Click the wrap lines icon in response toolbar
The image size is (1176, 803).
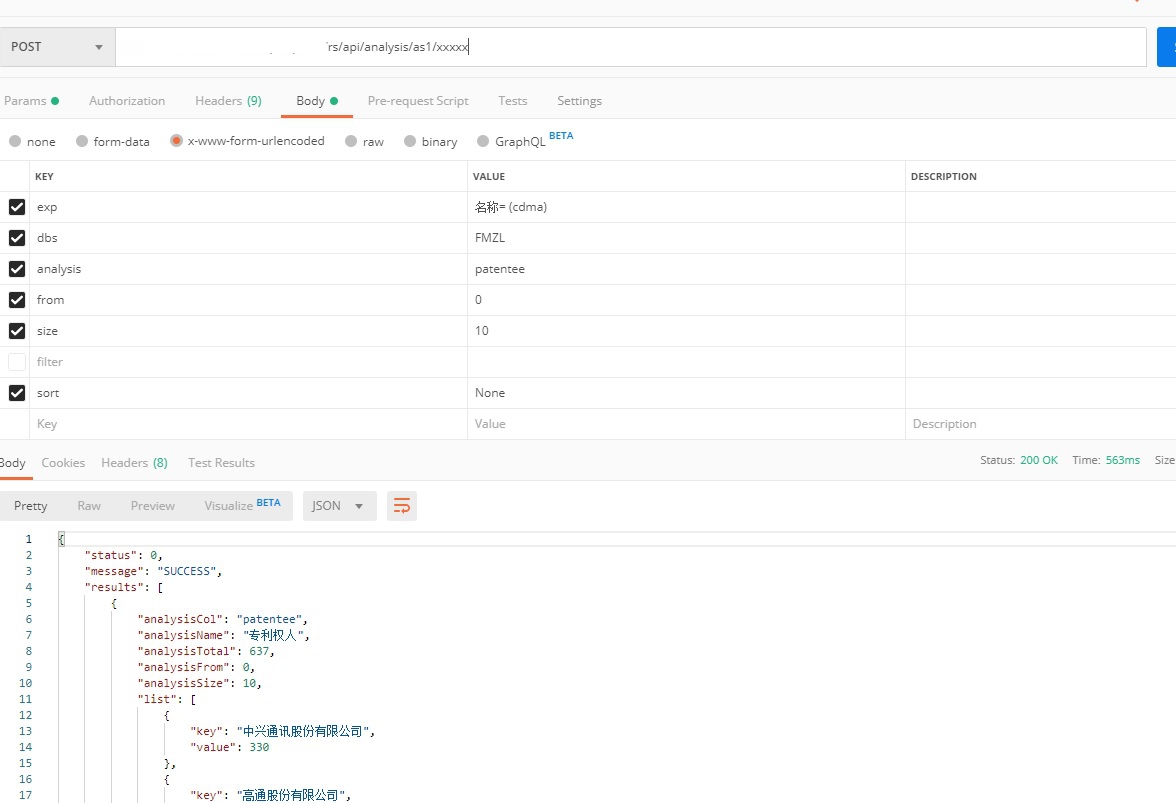click(x=402, y=506)
